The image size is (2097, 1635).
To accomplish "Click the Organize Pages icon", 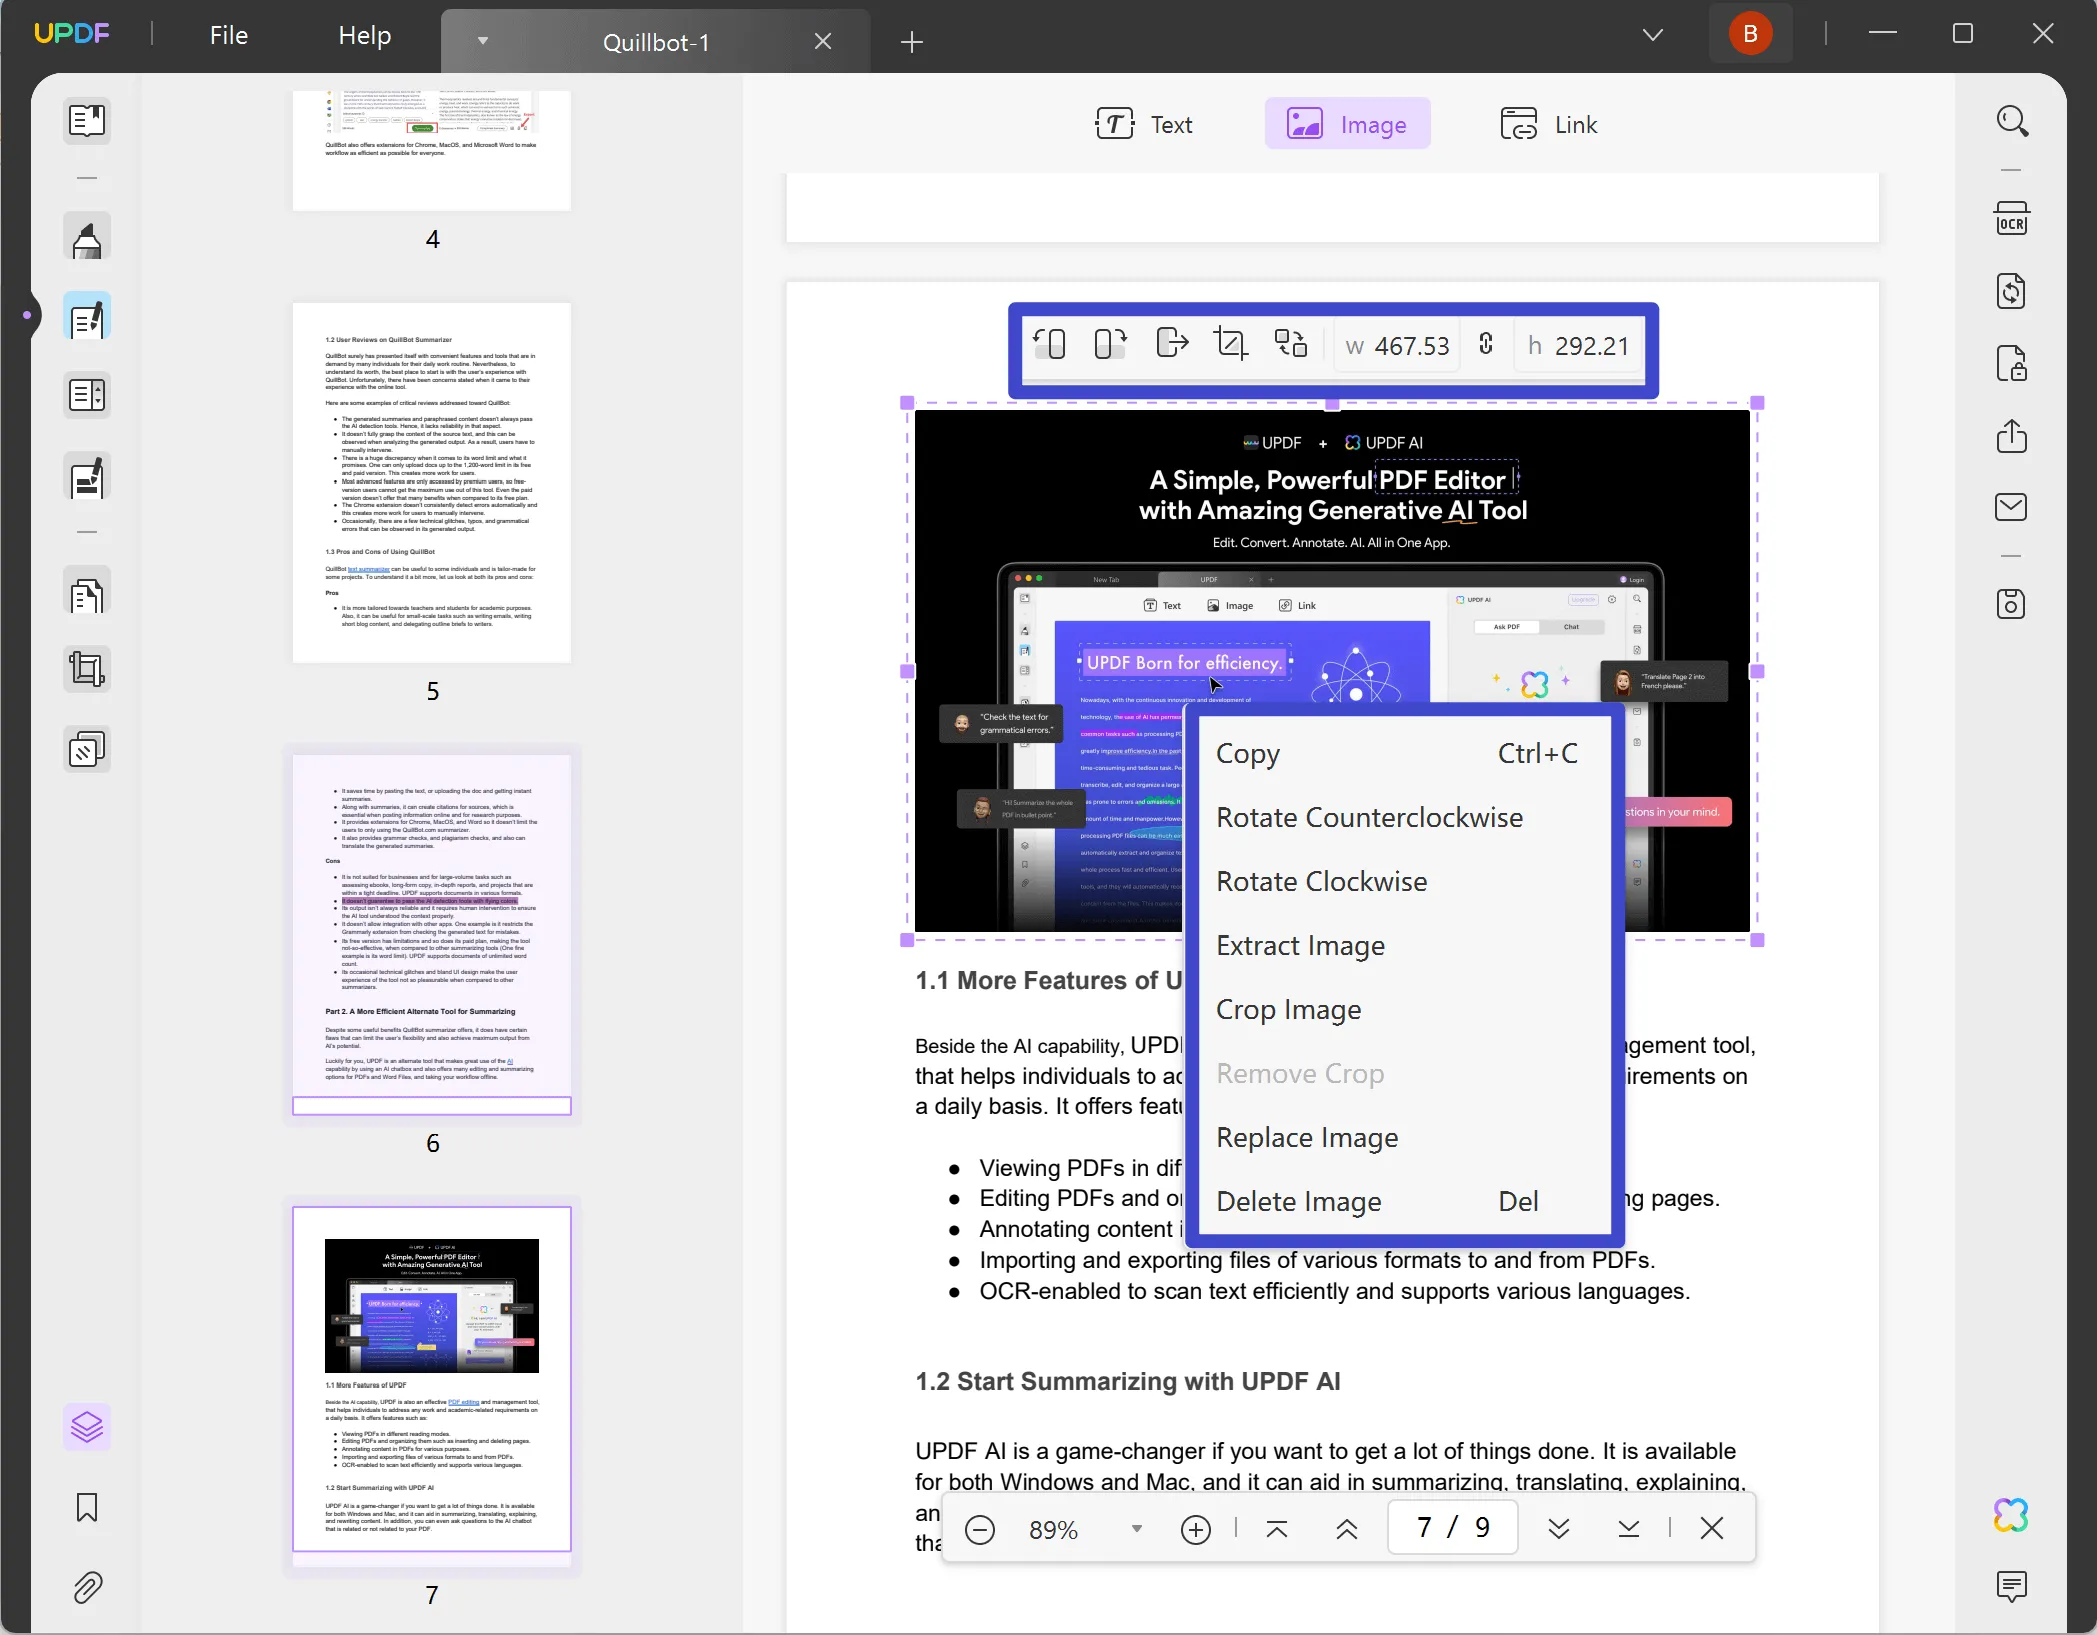I will tap(87, 592).
